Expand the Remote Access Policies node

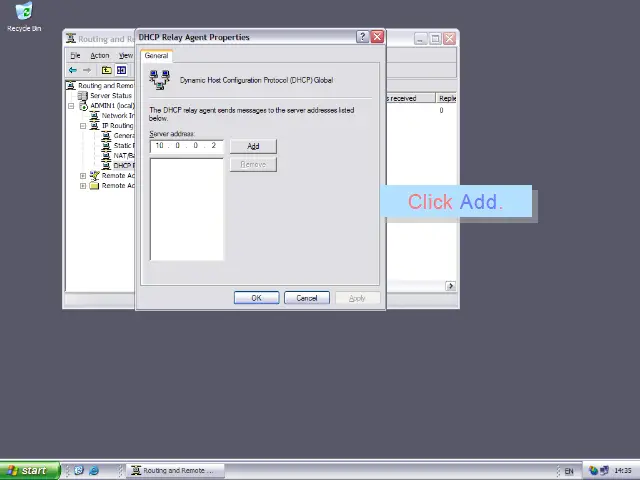pyautogui.click(x=83, y=176)
